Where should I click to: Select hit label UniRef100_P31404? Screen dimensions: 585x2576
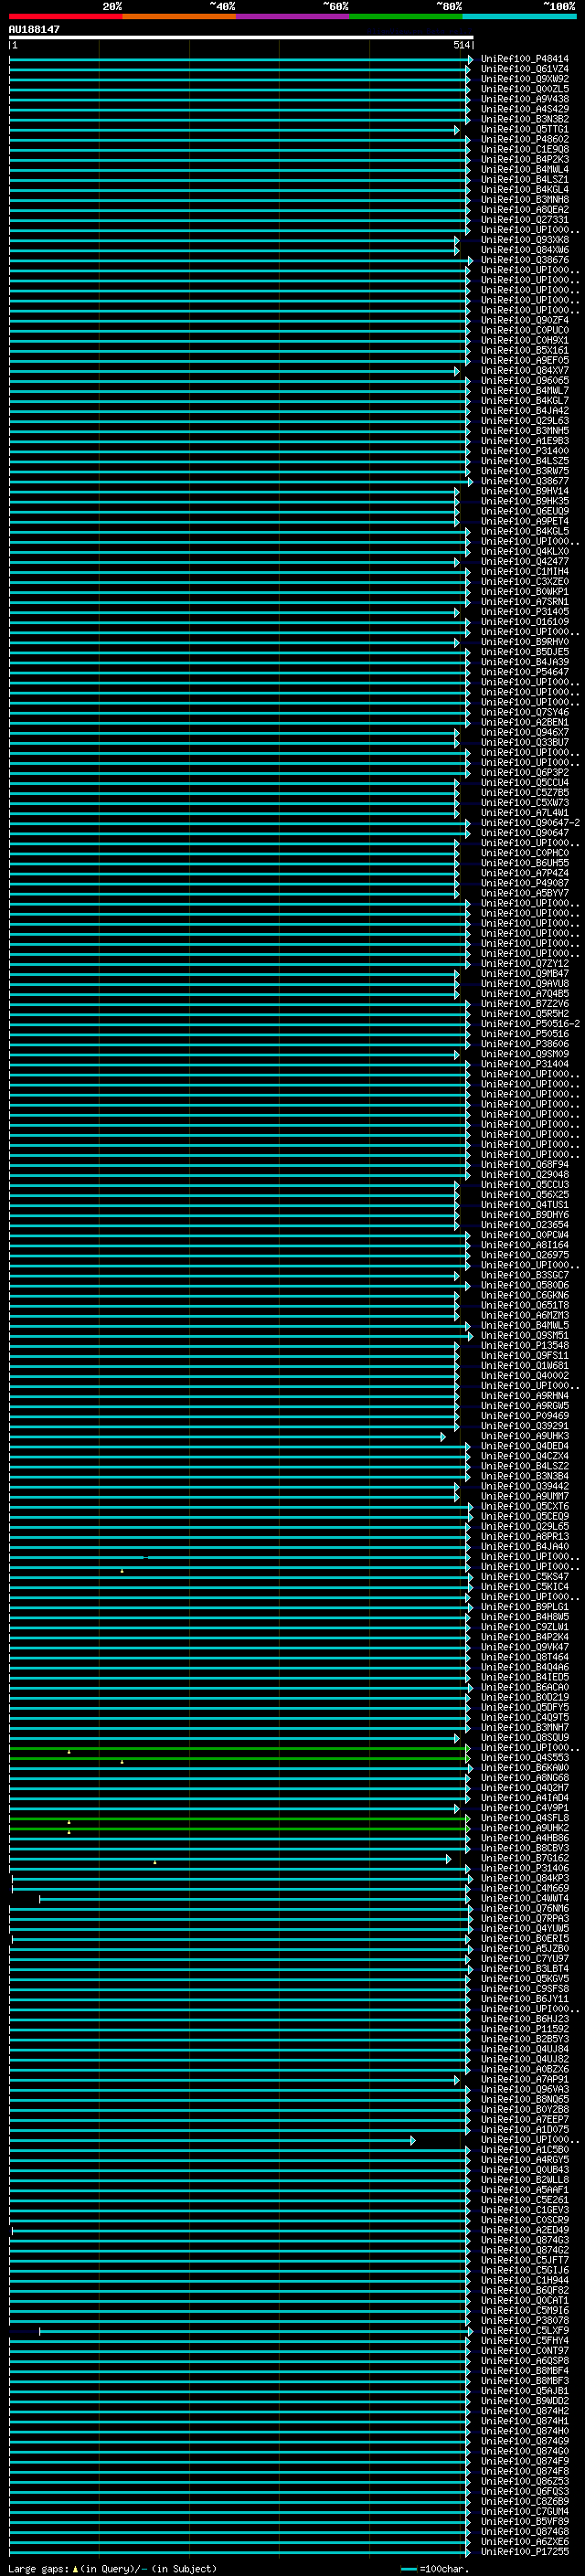525,1064
